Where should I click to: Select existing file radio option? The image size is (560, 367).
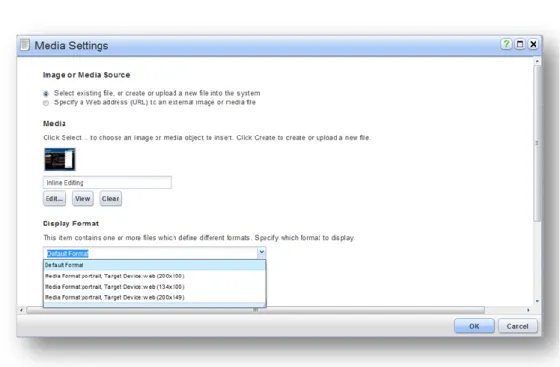click(46, 94)
